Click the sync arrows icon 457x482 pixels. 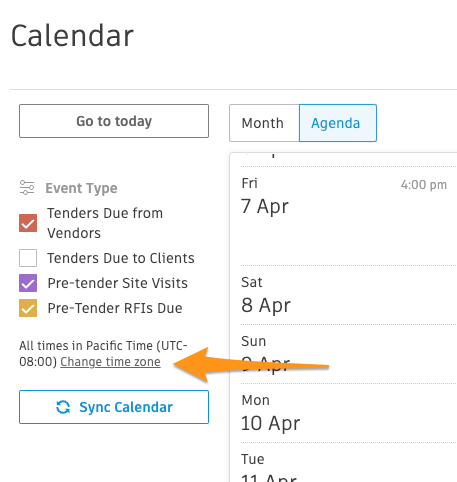[63, 407]
